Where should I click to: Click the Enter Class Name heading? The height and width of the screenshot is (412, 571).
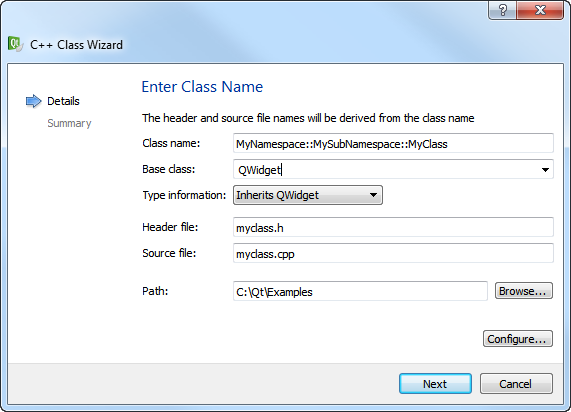202,87
